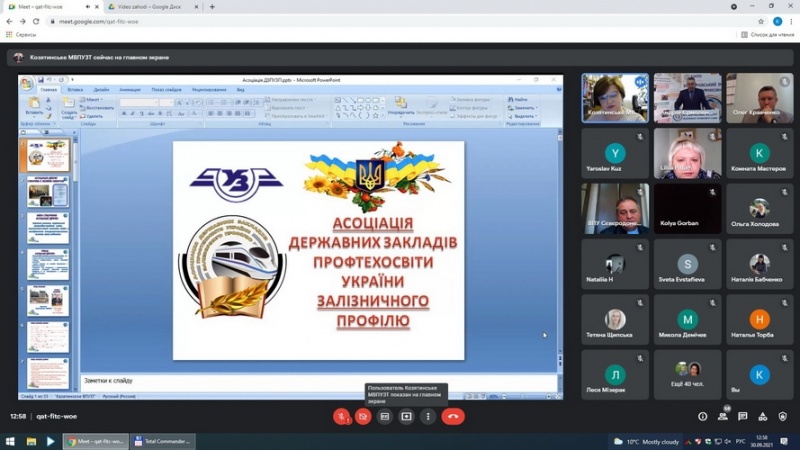Click the 'Ещё 40 чел.' tile
800x450 pixels.
coord(687,374)
